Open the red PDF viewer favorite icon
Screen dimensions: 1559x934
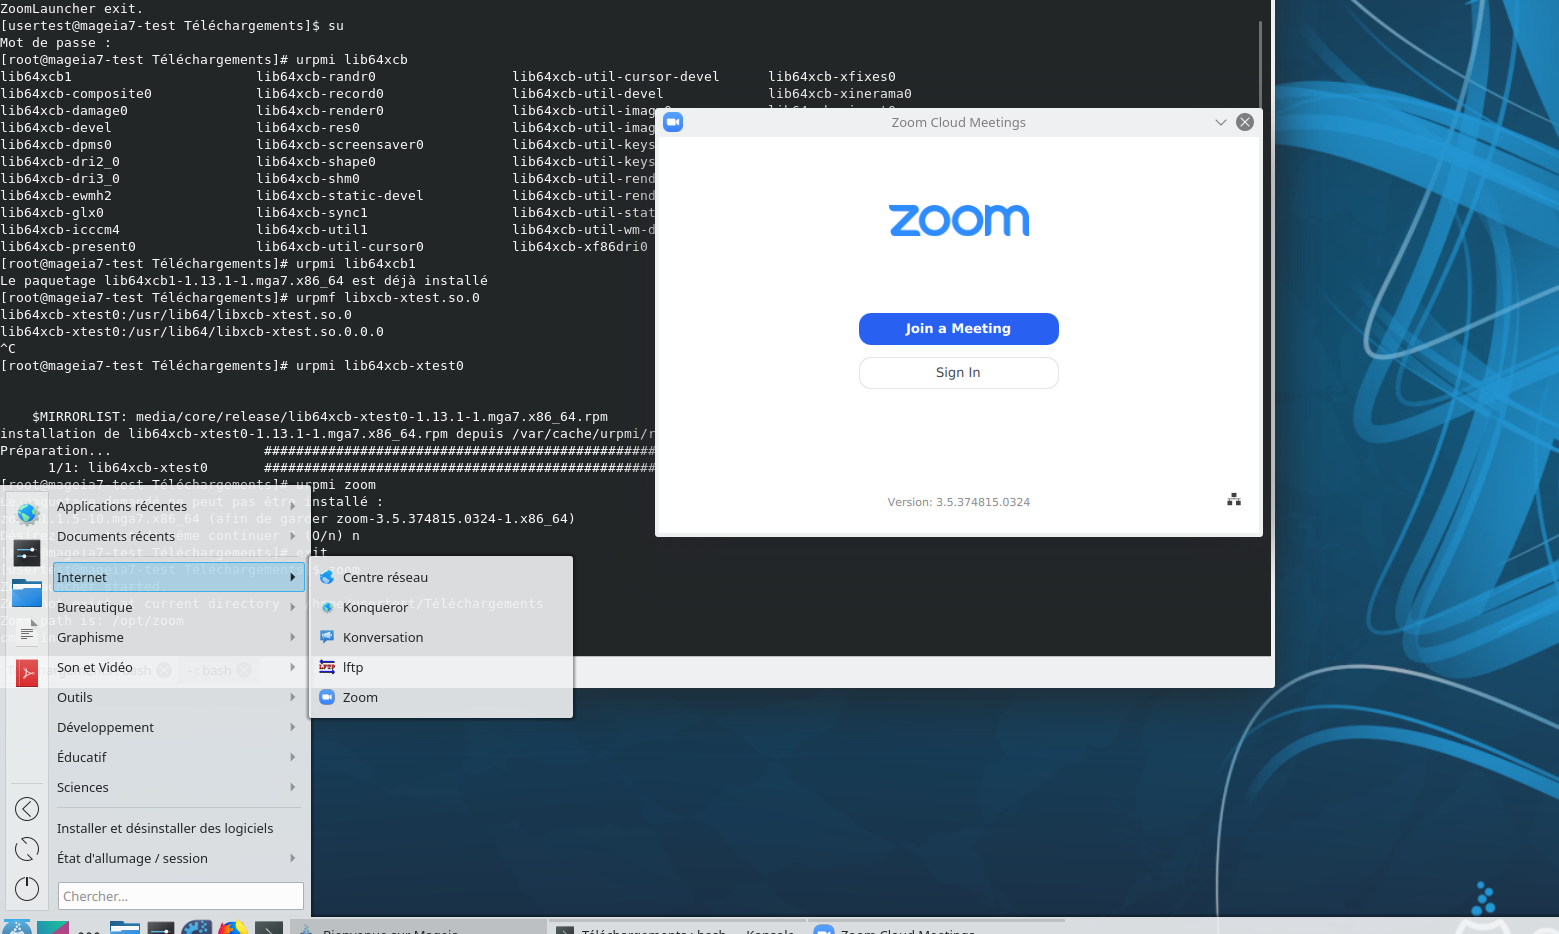27,673
